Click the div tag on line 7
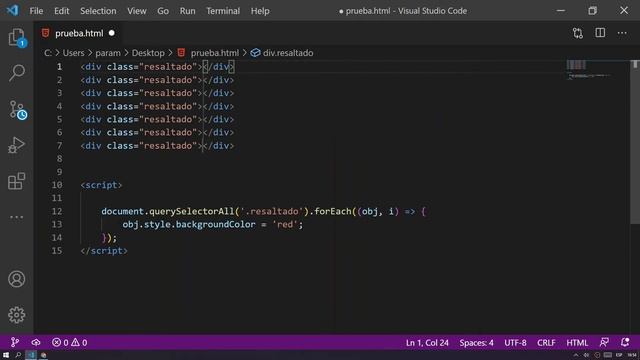This screenshot has height=360, width=640. click(x=93, y=145)
